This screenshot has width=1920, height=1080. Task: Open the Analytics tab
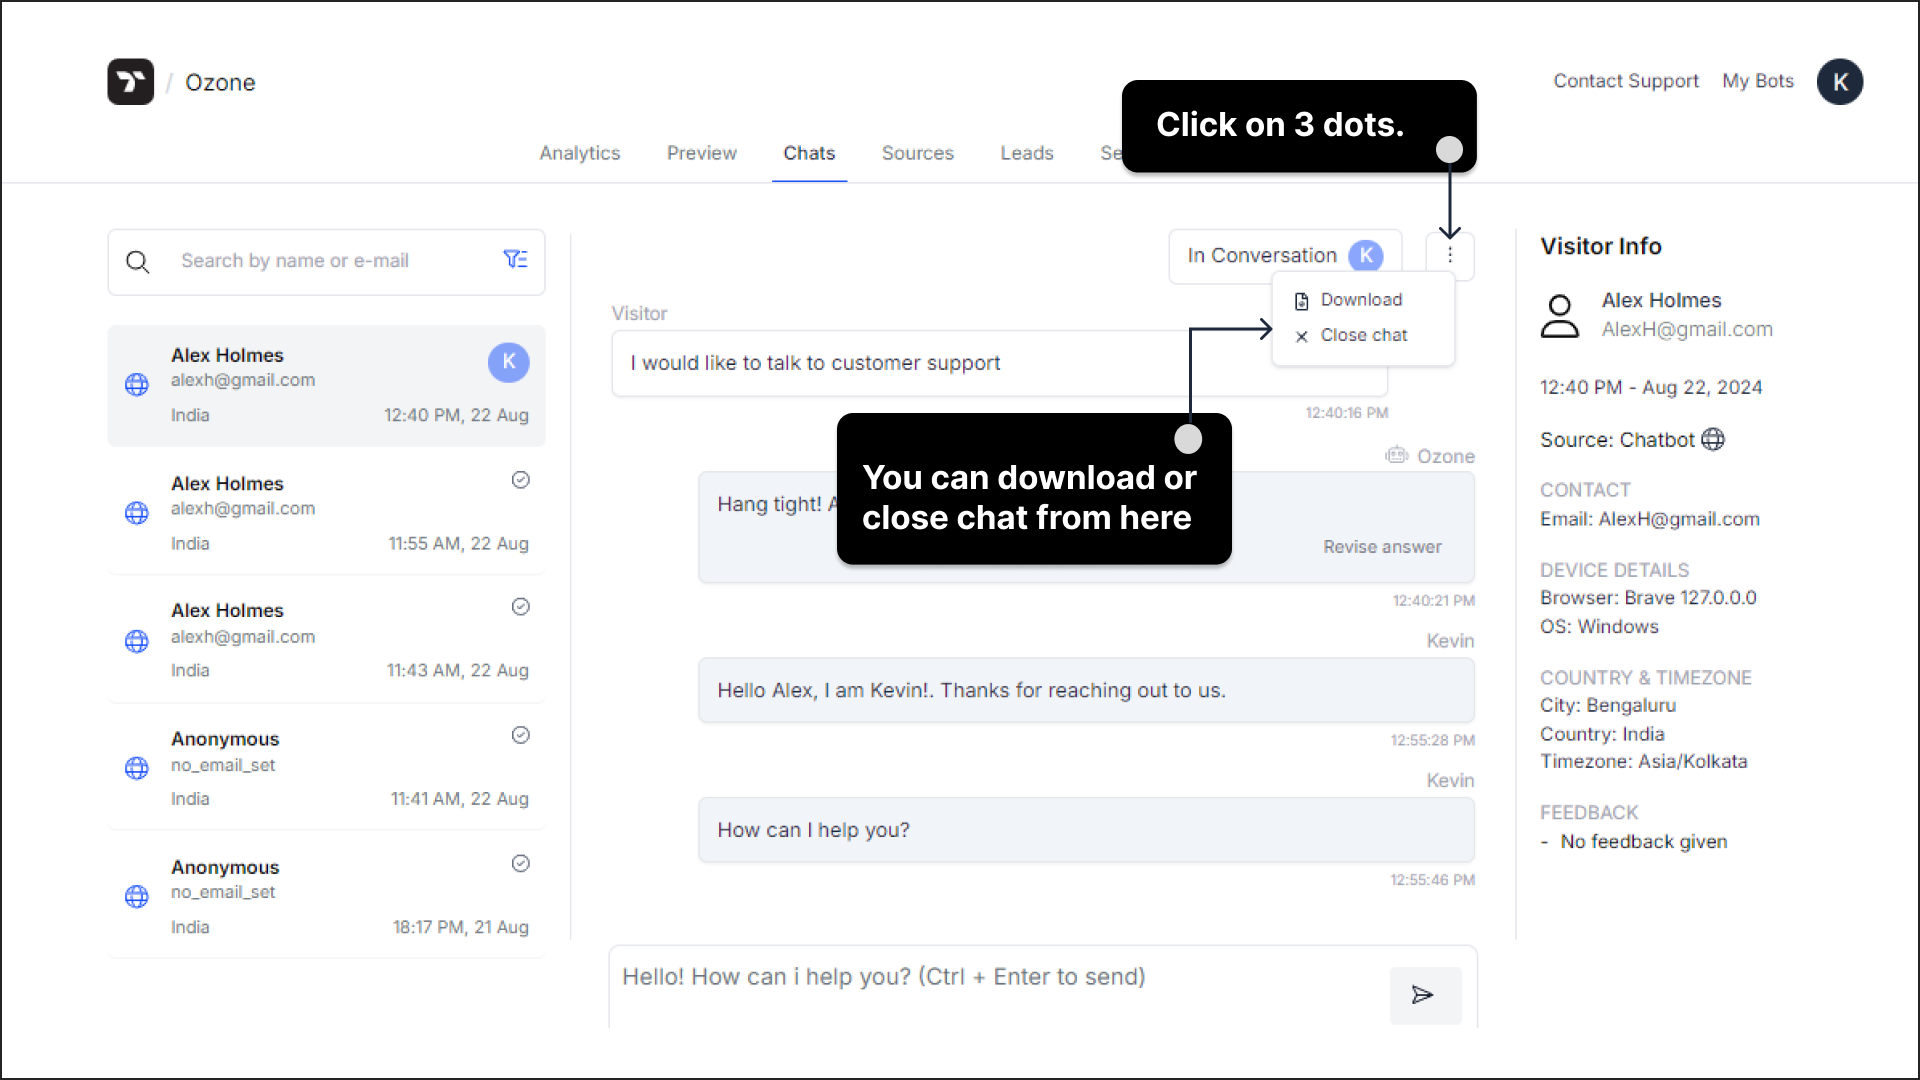(580, 153)
